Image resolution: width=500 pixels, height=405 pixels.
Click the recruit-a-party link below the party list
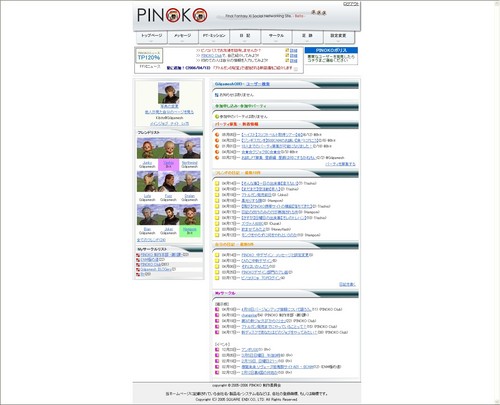pyautogui.click(x=340, y=164)
